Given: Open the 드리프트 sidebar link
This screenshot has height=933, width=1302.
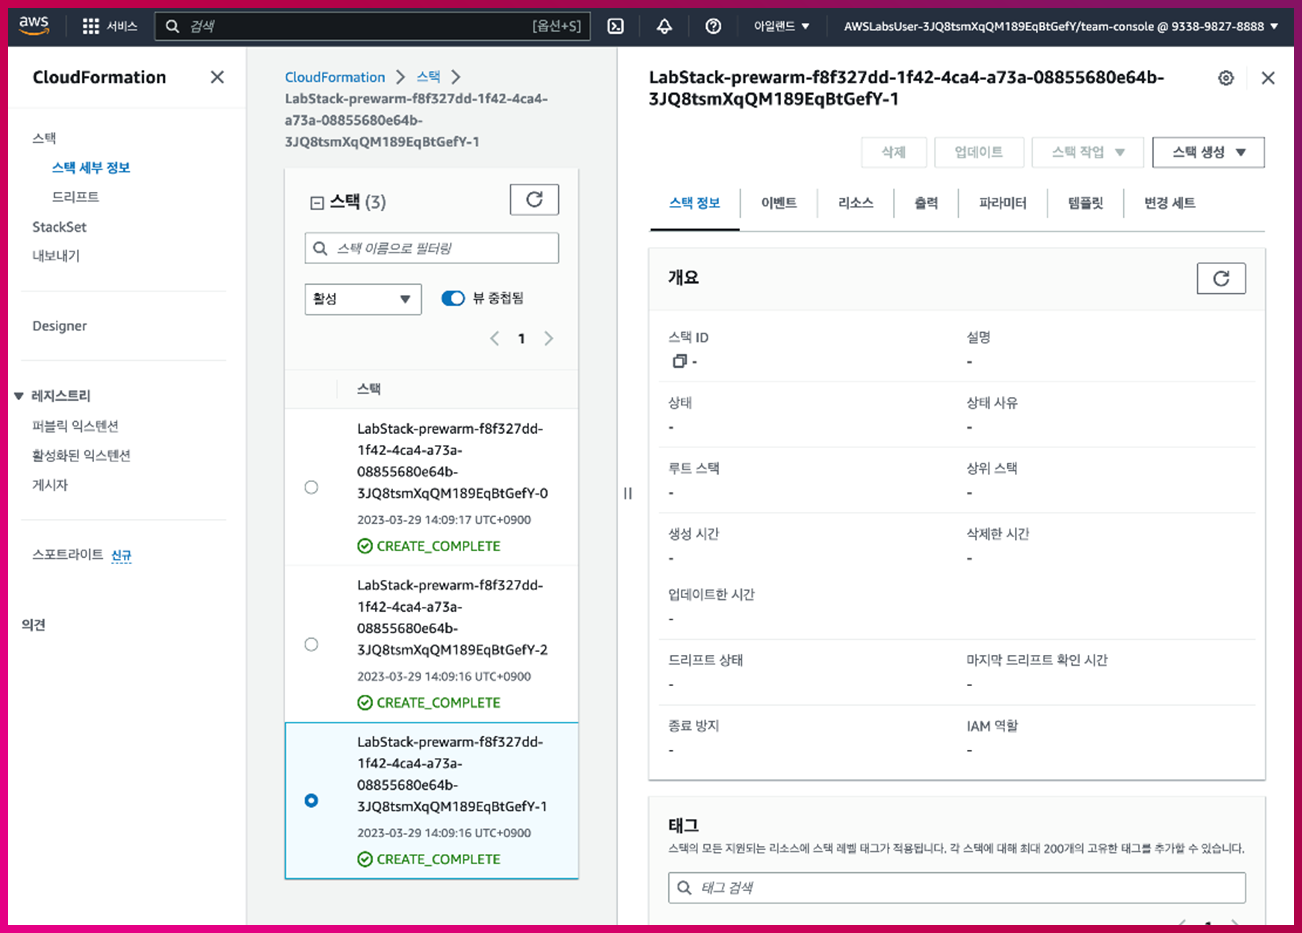Looking at the screenshot, I should click(75, 197).
